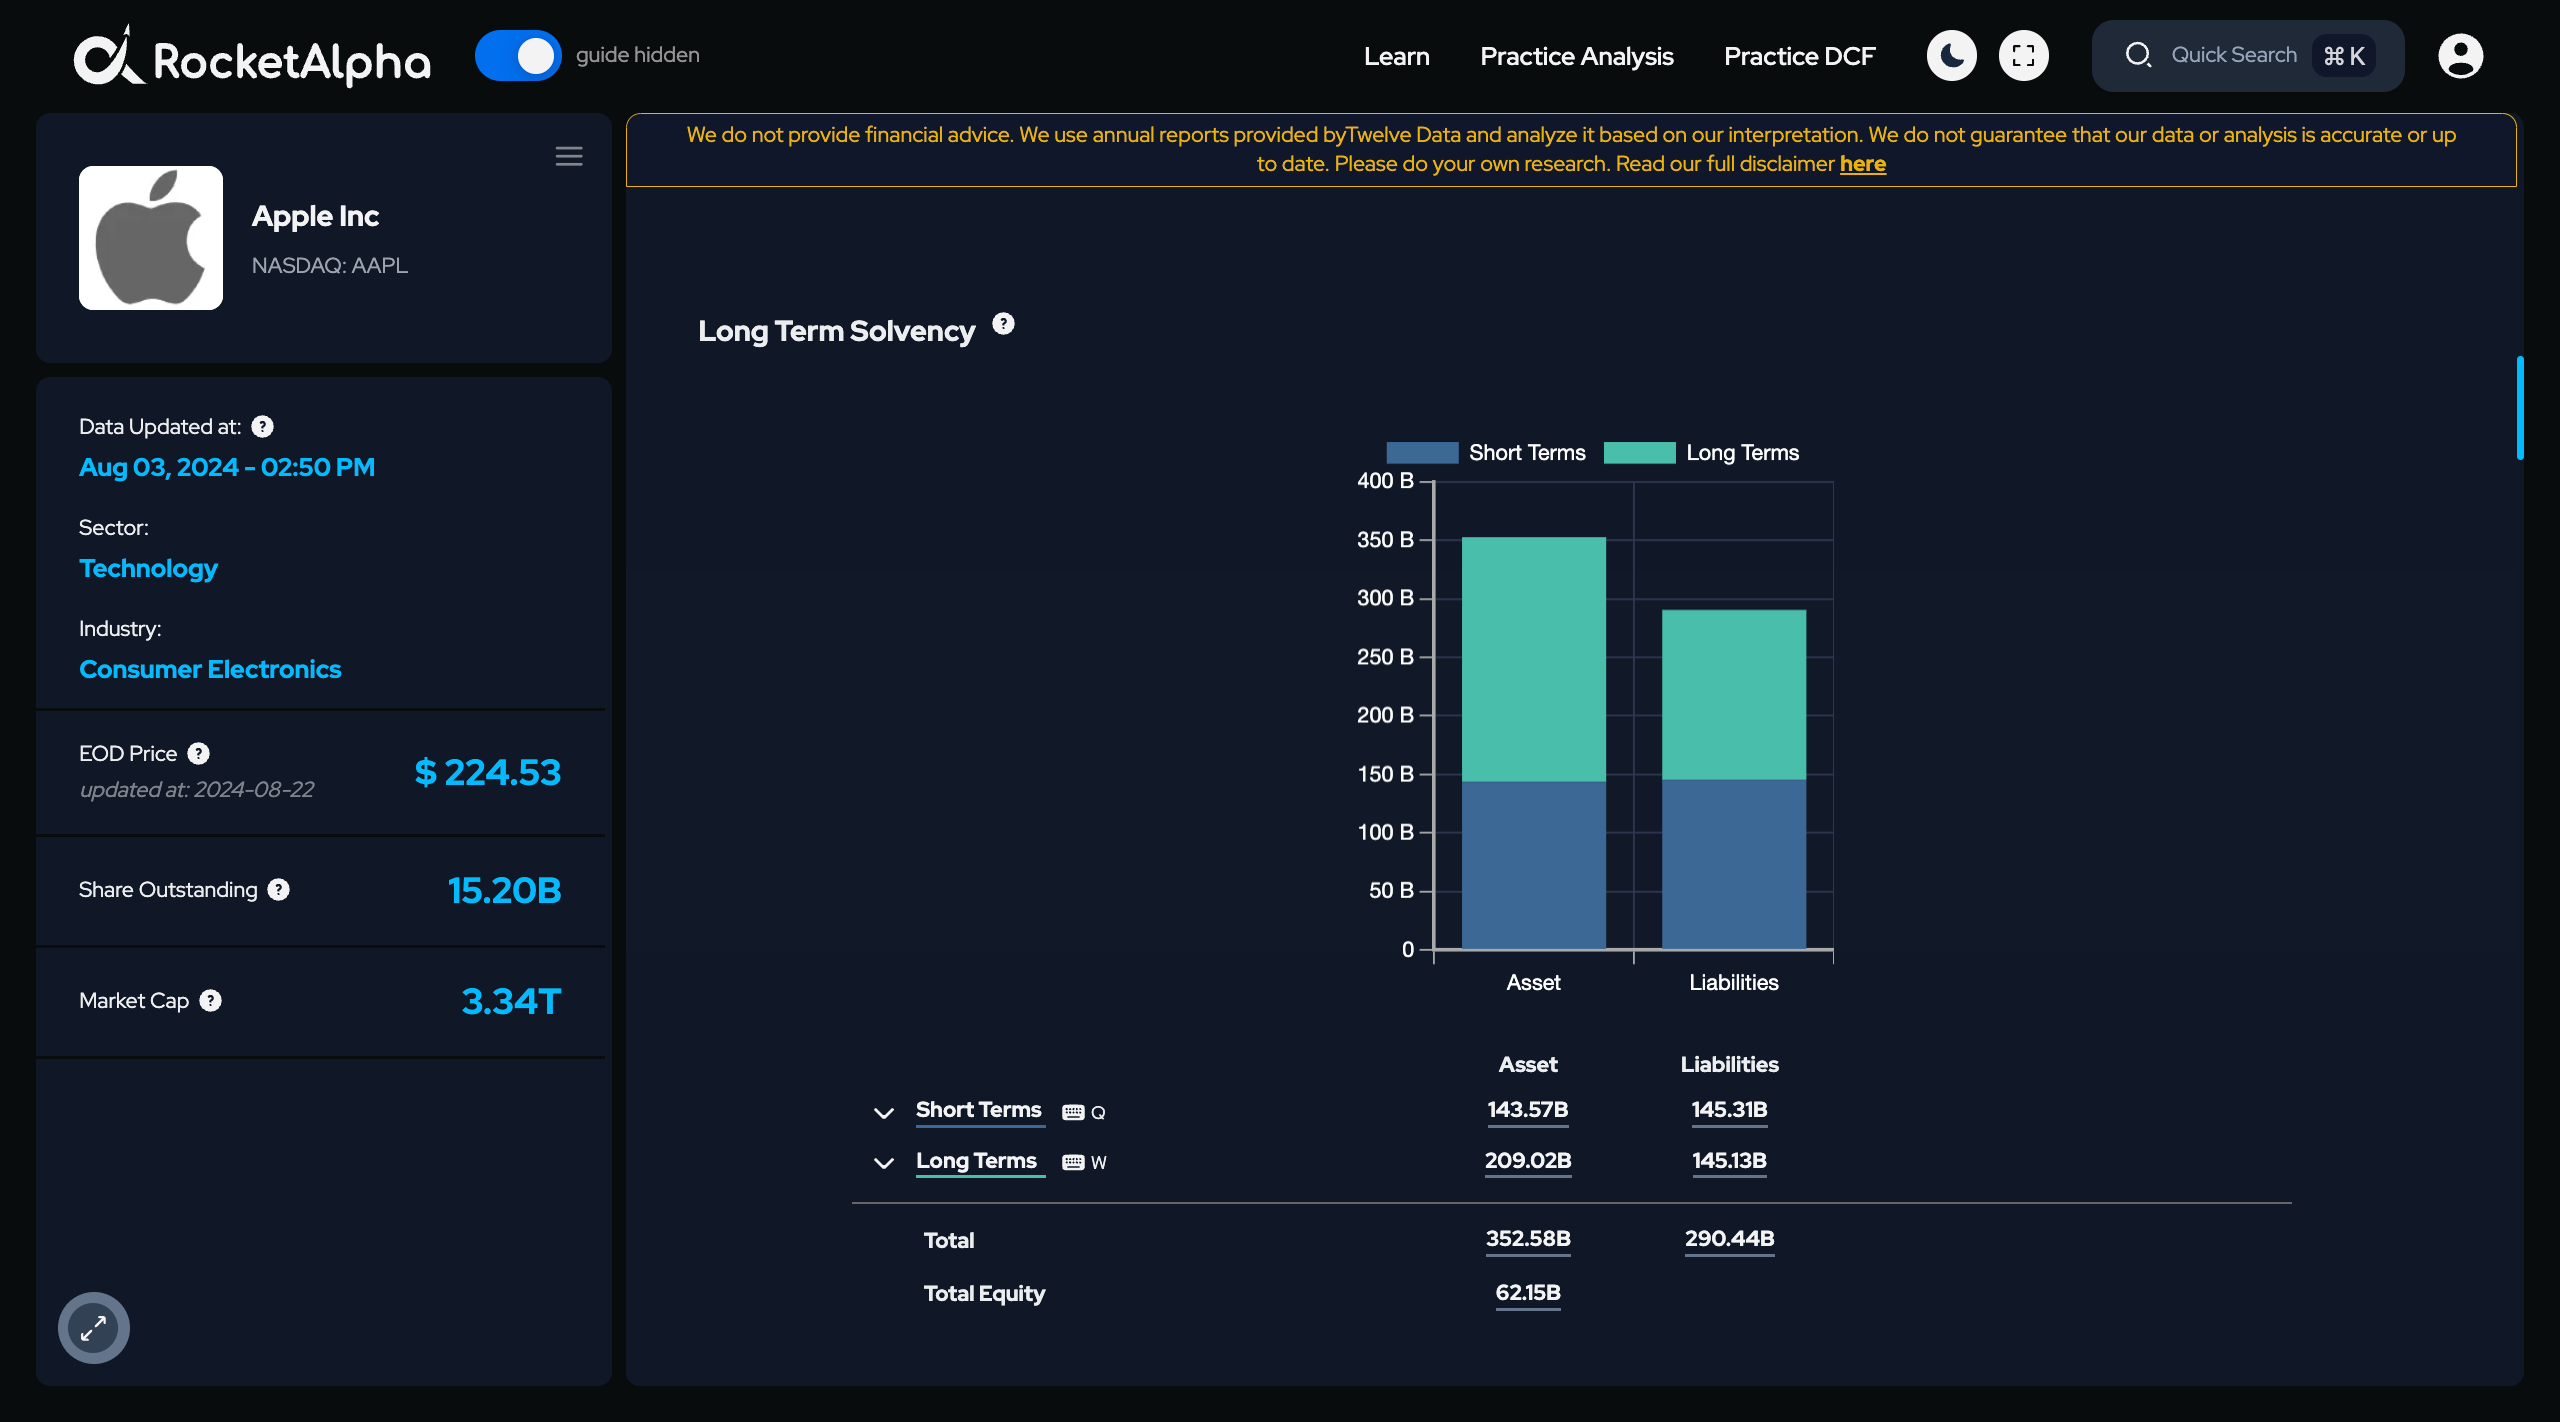Click Total asset value 352.58B
The width and height of the screenshot is (2560, 1422).
(x=1527, y=1239)
